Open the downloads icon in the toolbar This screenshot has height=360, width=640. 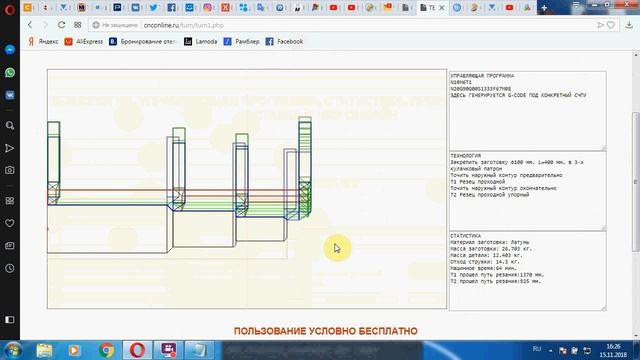coord(629,25)
